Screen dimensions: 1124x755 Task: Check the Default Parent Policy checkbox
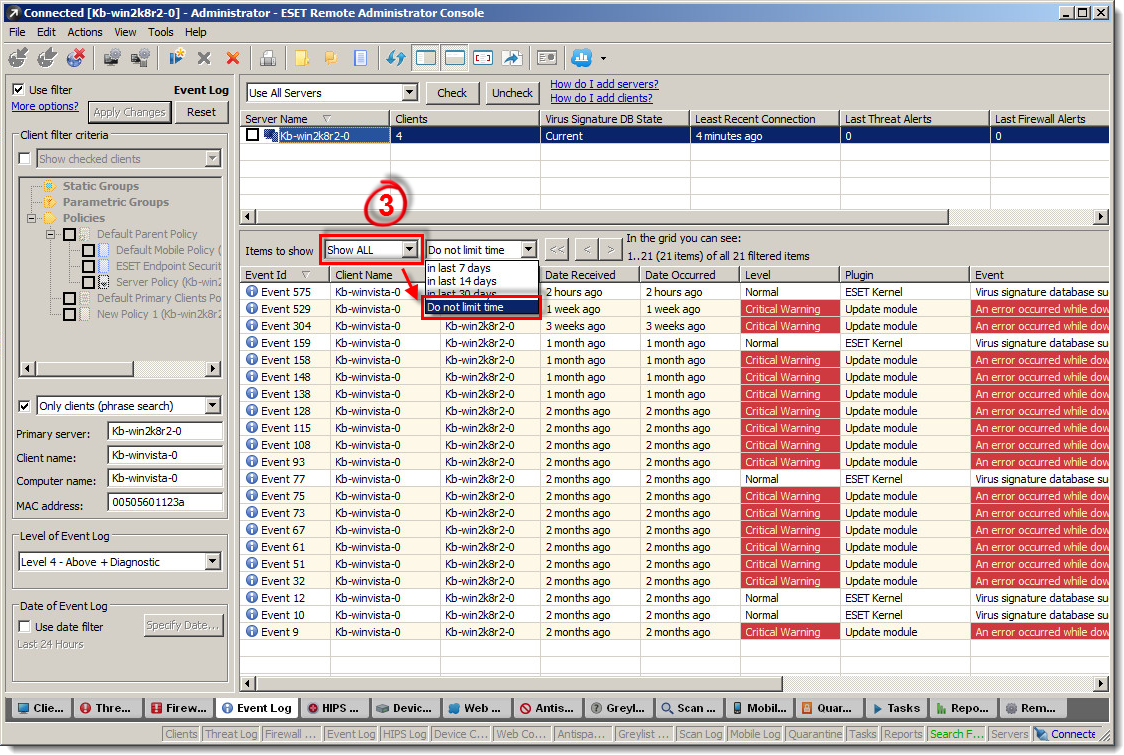(70, 234)
